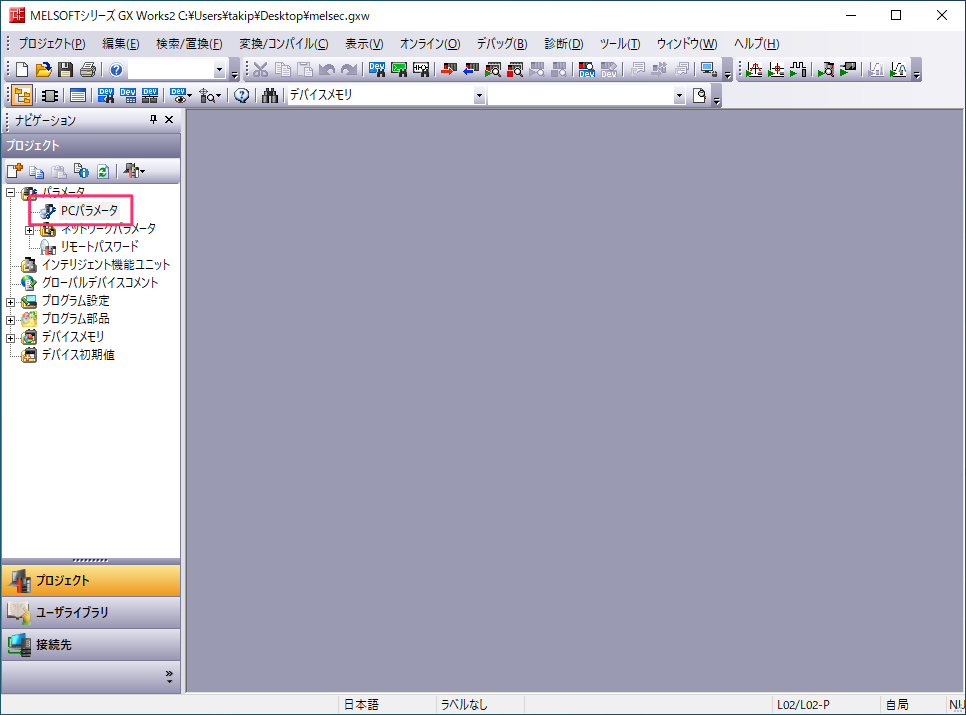Select デバイス初期値 tree item
This screenshot has height=715, width=966.
[78, 355]
